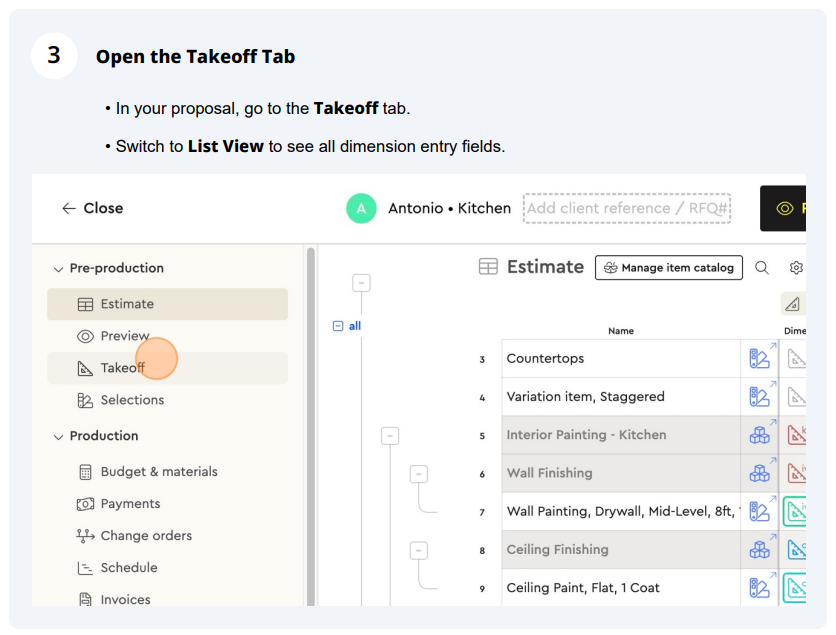
Task: Open the settings gear icon beside search
Action: [796, 268]
